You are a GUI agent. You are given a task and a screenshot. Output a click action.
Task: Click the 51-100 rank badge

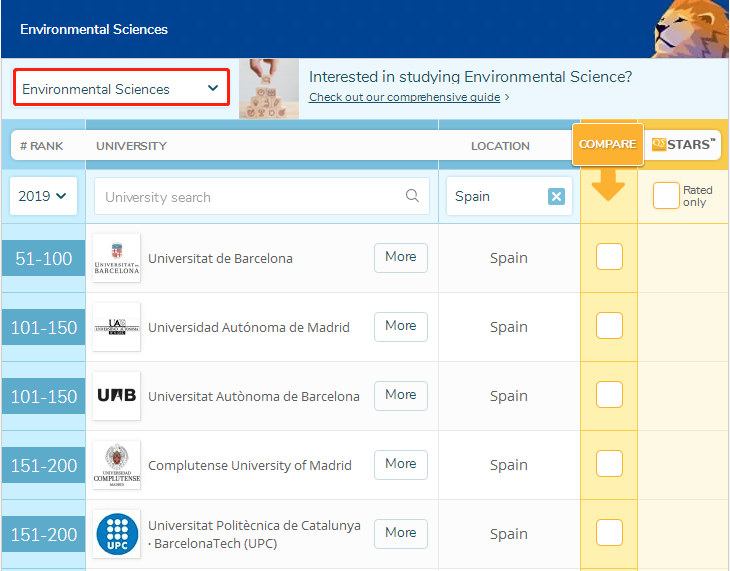coord(44,258)
